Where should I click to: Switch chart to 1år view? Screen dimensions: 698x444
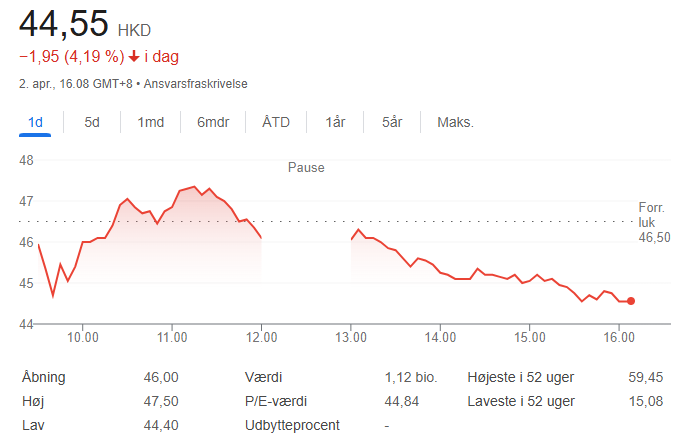point(335,122)
